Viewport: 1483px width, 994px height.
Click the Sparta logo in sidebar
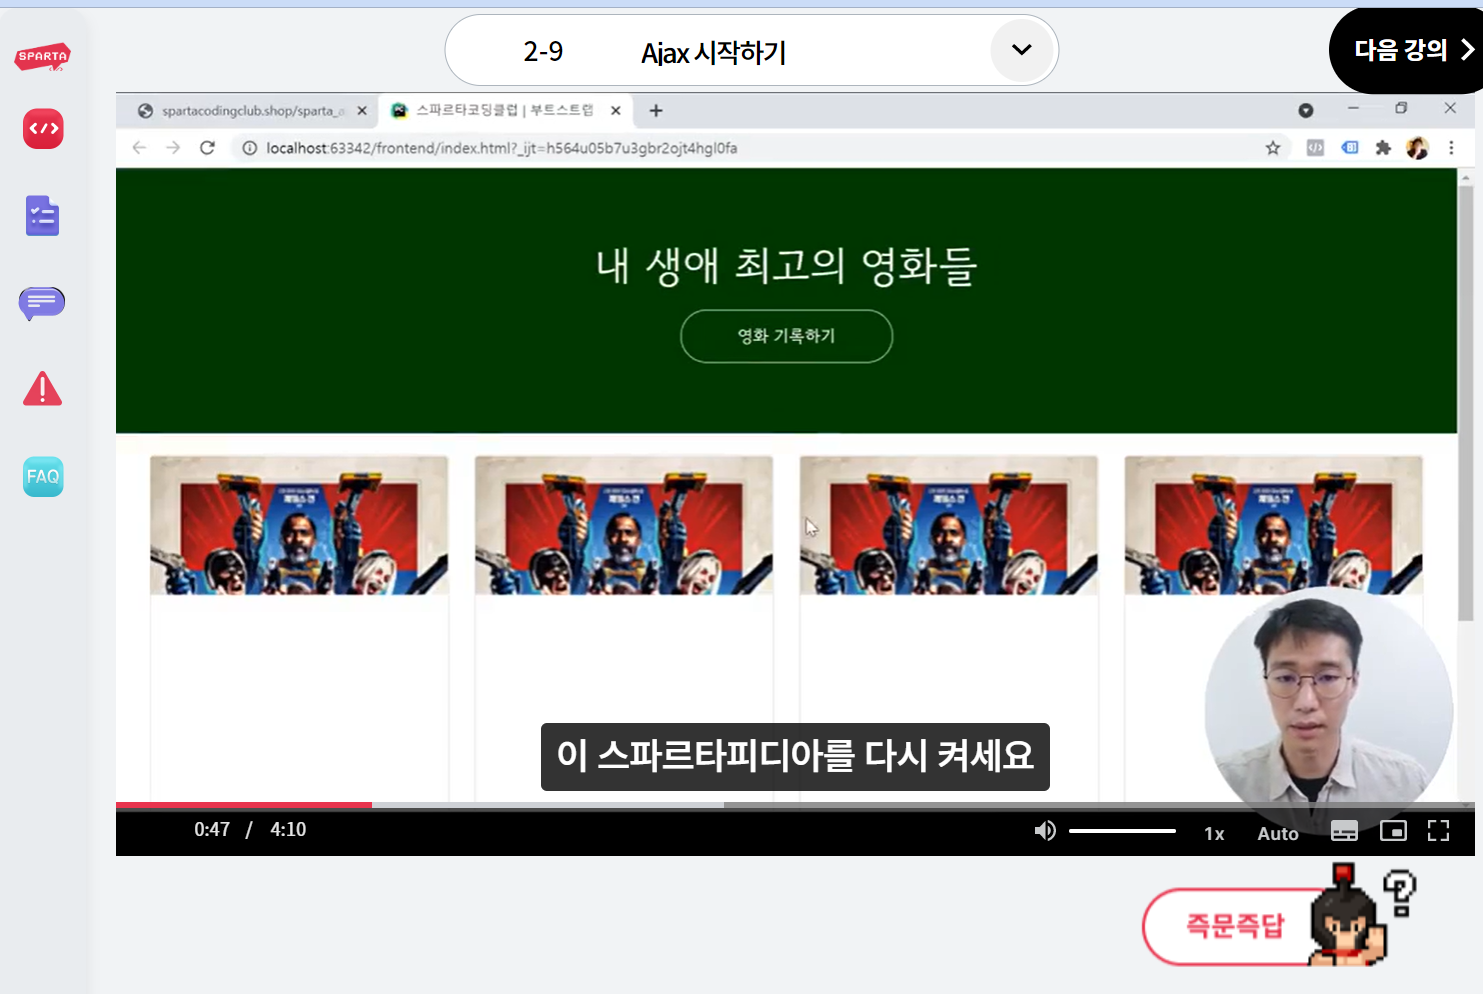click(x=42, y=57)
